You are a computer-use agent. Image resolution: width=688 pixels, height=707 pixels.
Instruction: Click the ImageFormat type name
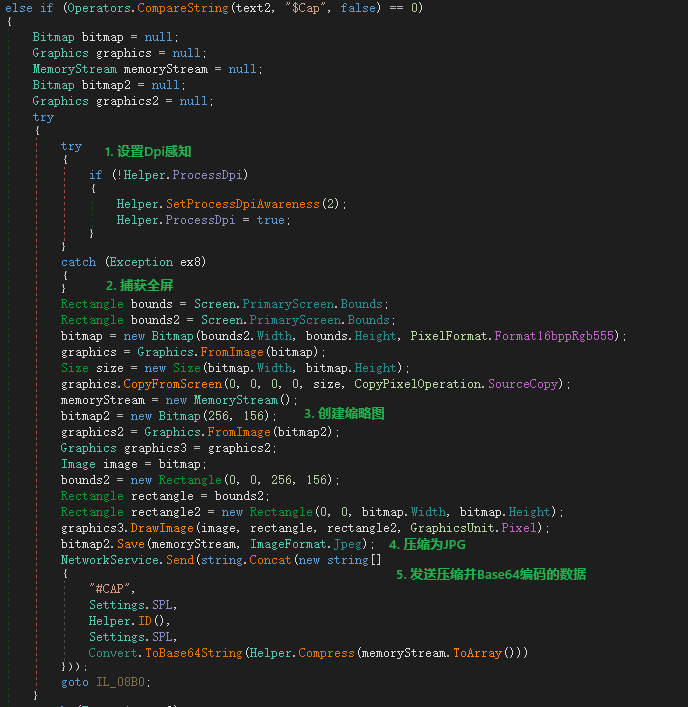[290, 544]
